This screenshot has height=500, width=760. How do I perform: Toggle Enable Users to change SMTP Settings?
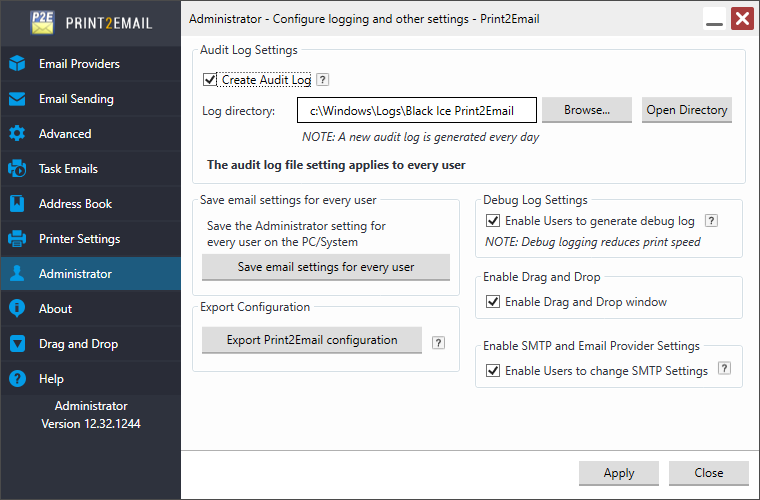click(493, 371)
